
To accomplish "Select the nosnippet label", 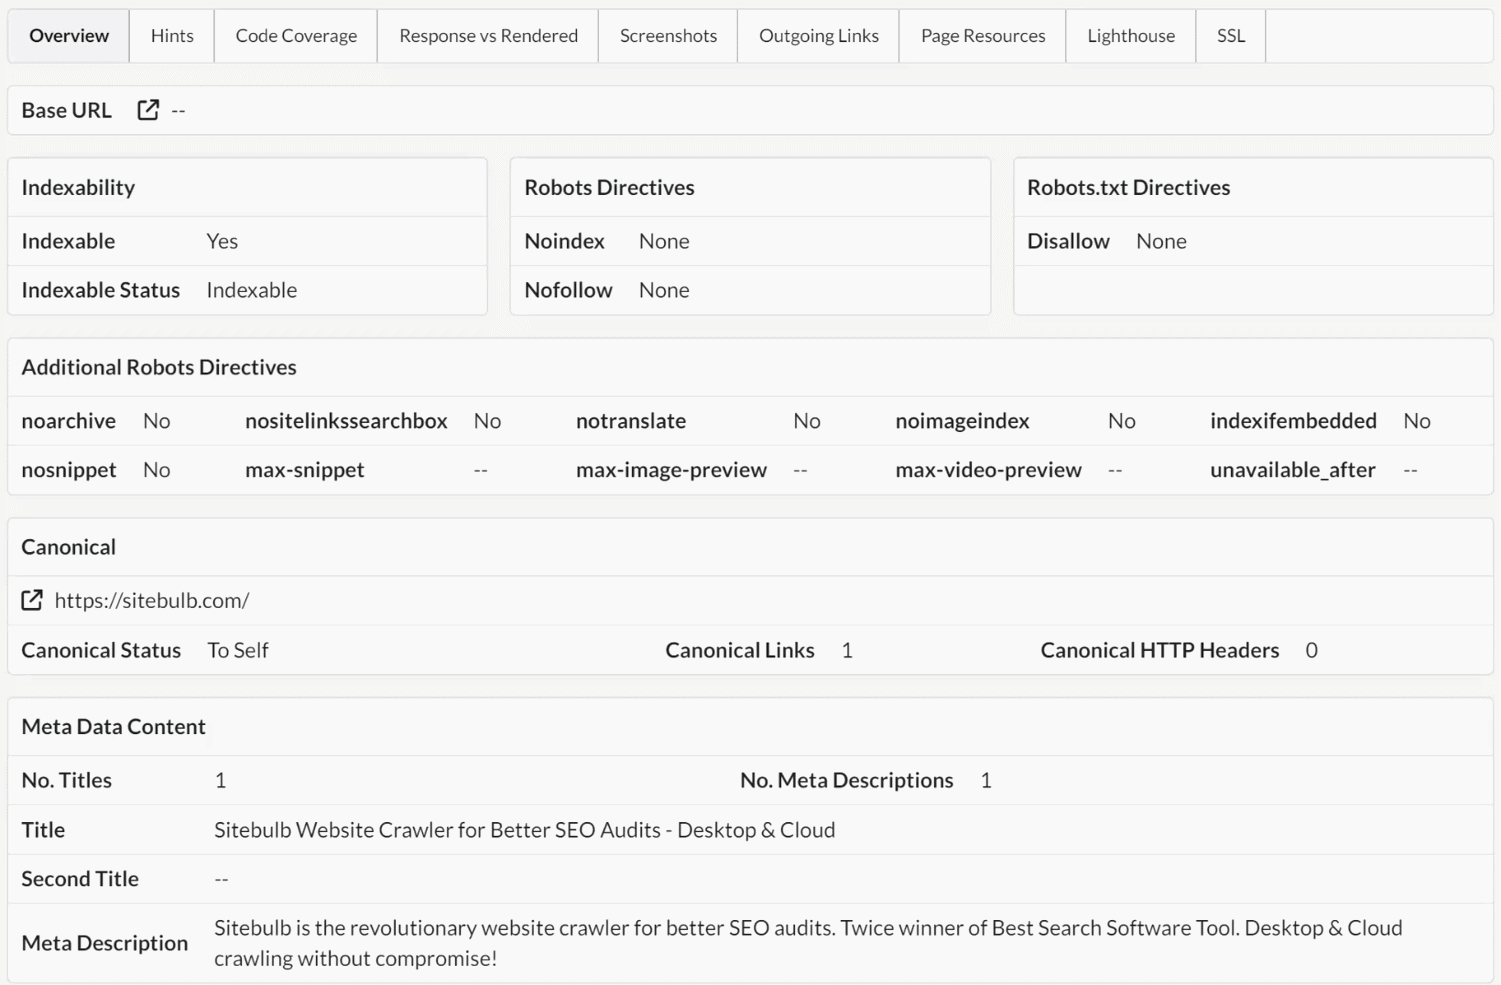I will coord(69,470).
